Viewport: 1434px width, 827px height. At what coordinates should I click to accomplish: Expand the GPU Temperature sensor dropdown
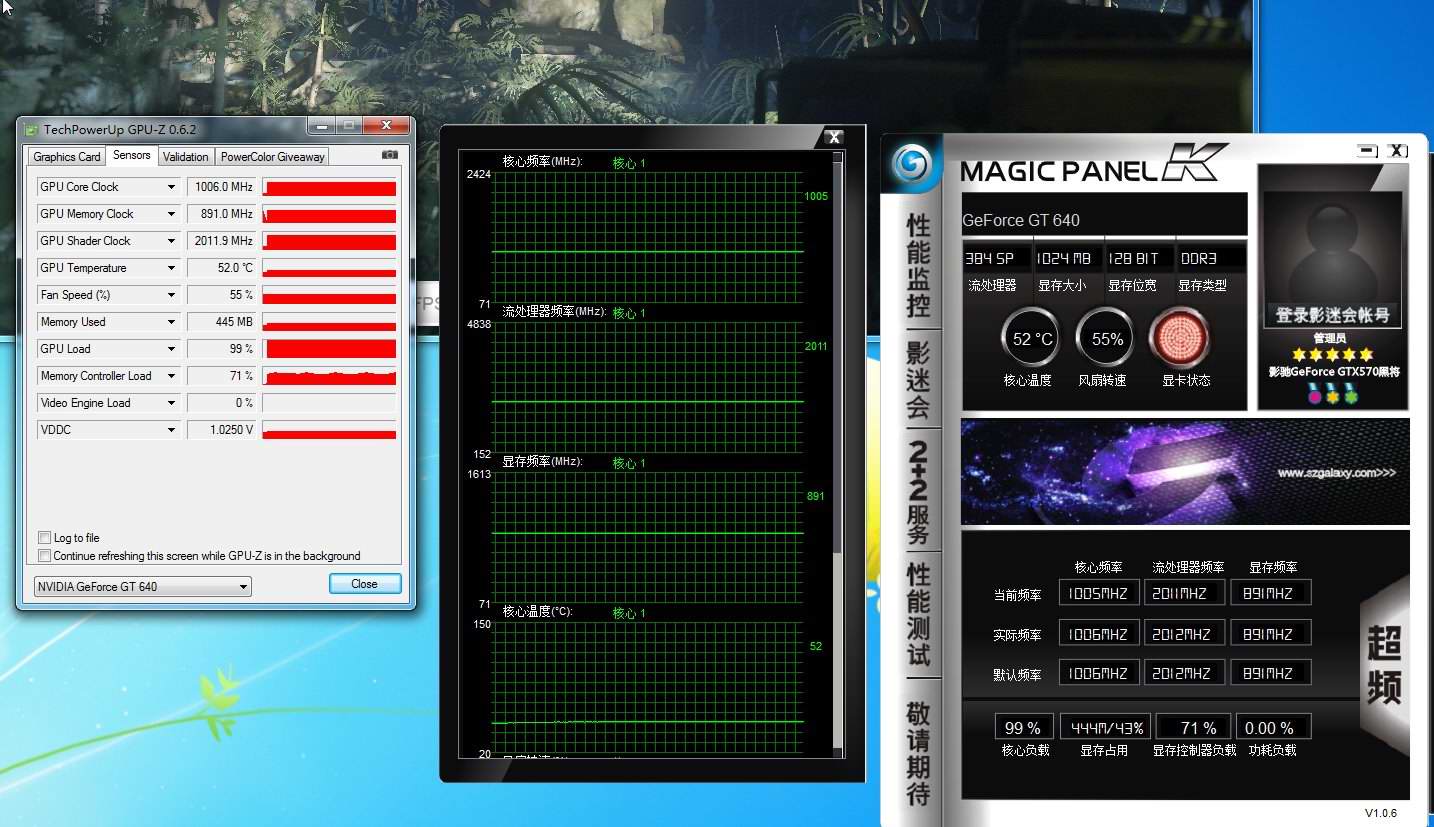[171, 268]
